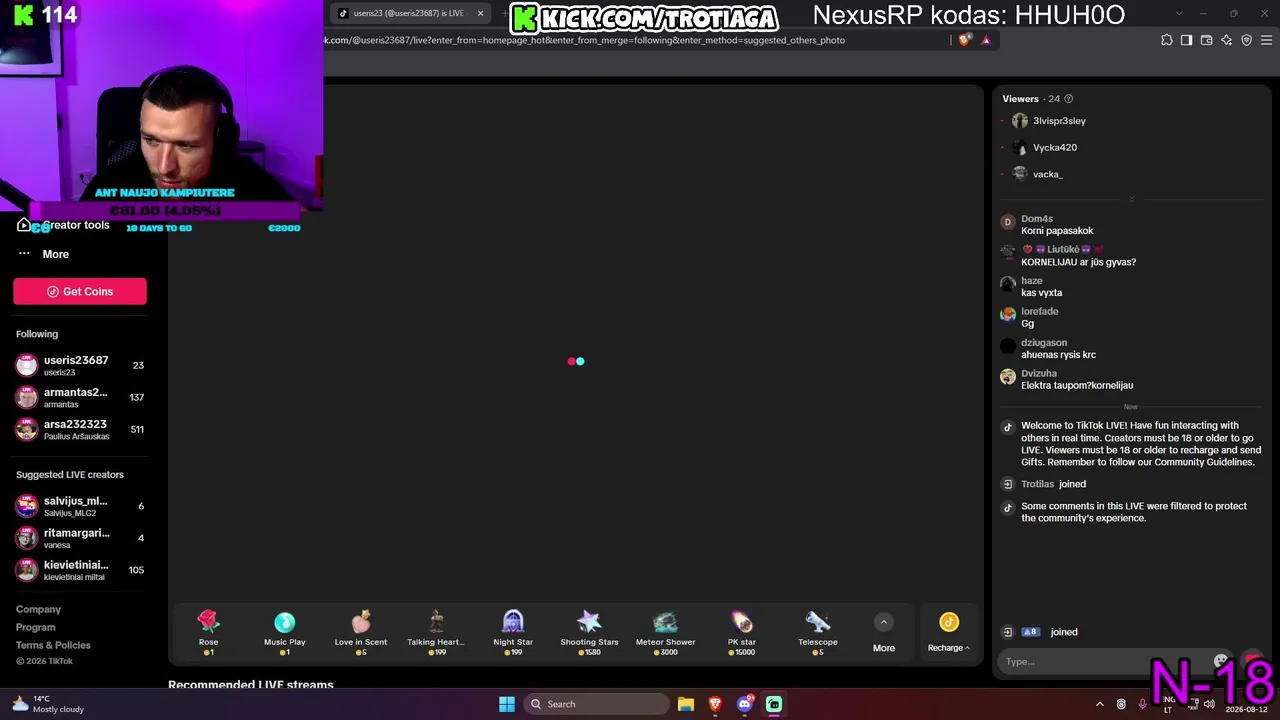
Task: Open the Terms & Policies link
Action: [x=53, y=645]
